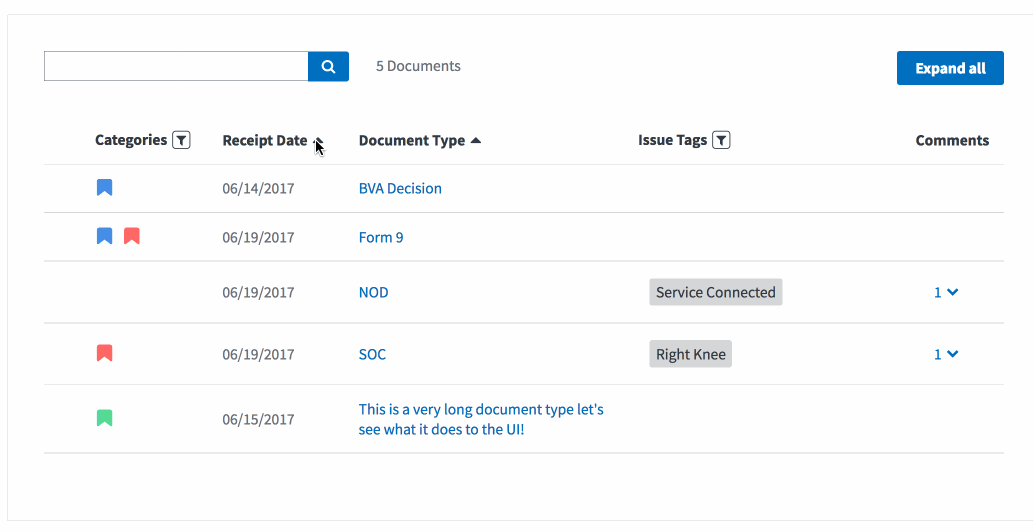1033x532 pixels.
Task: Click the 5 Documents count text
Action: click(418, 66)
